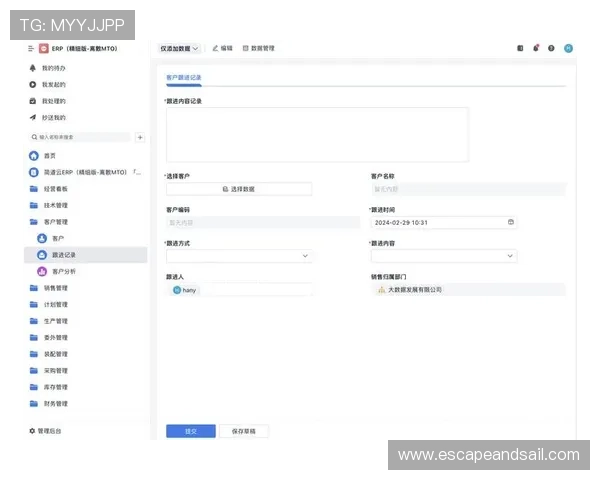Expand the 库存管理 folder
This screenshot has height=480, width=600.
coord(49,387)
